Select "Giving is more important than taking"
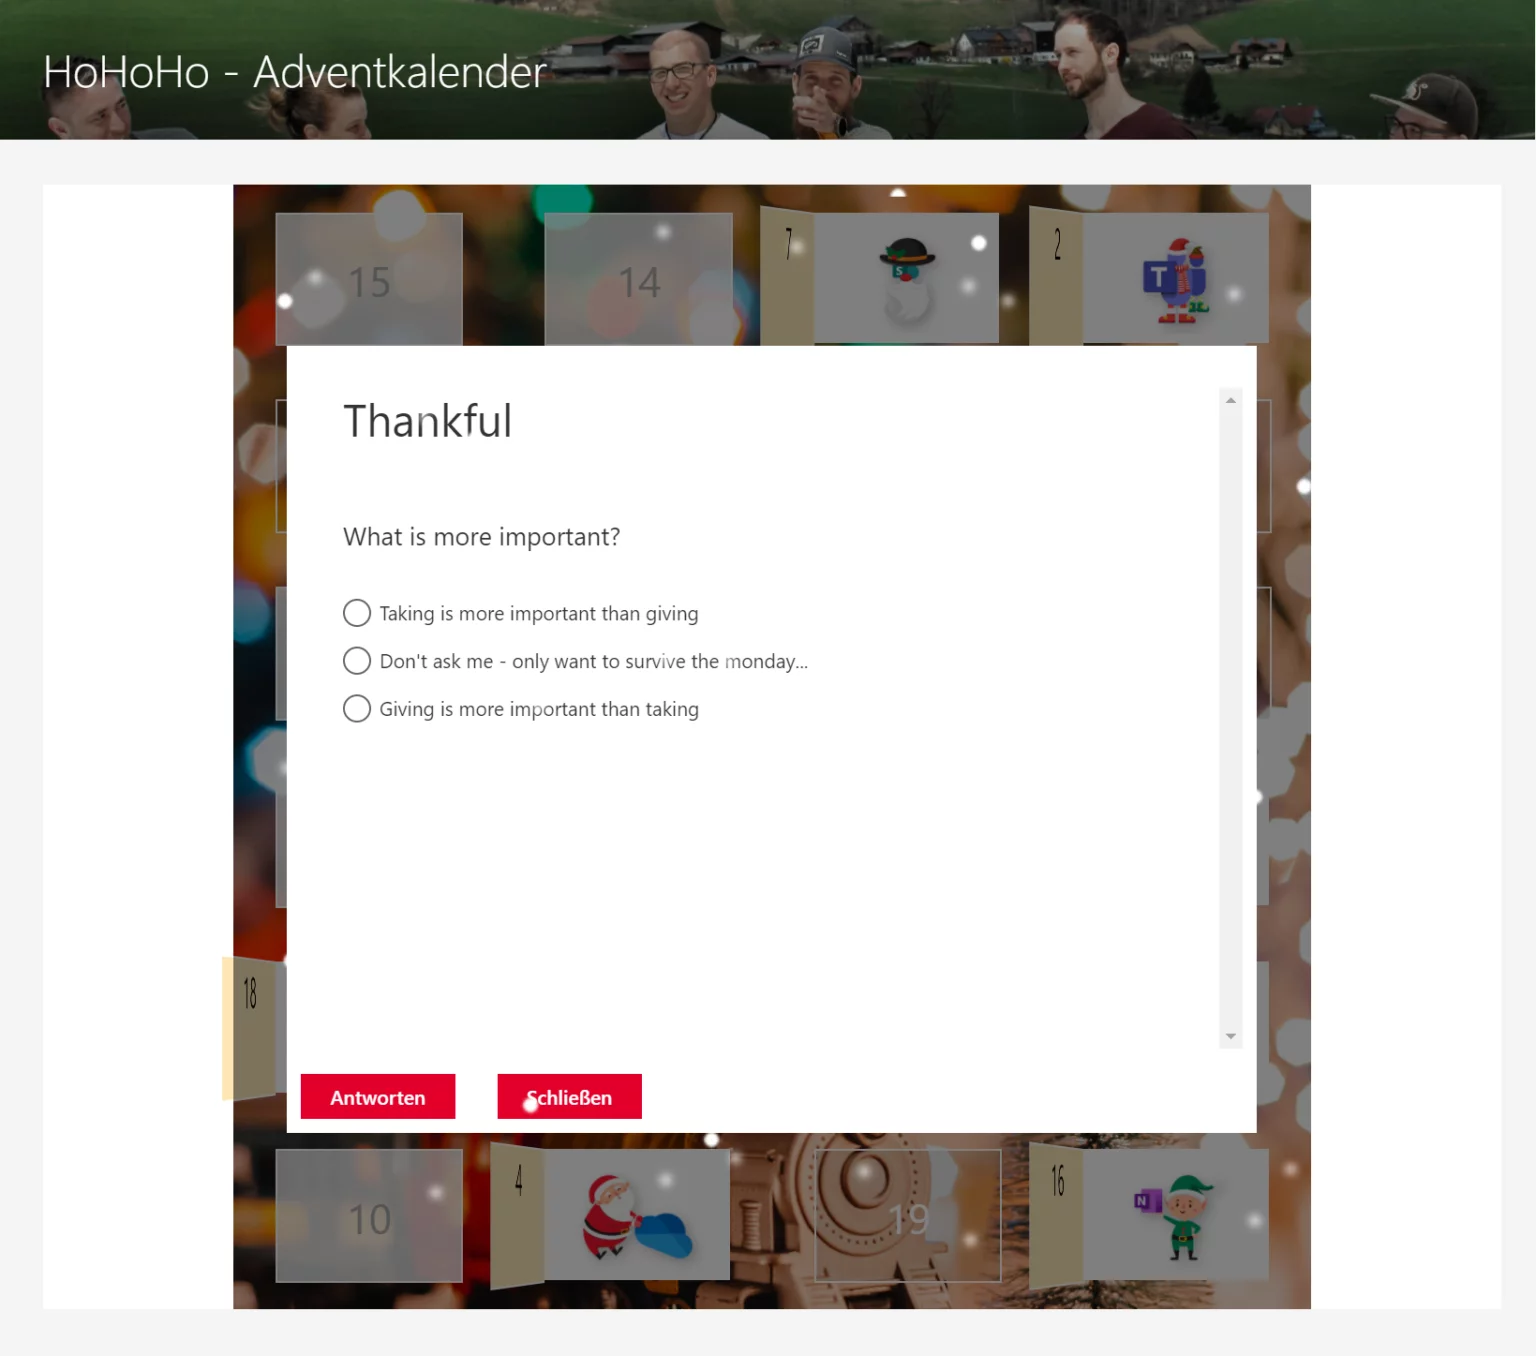1536x1356 pixels. tap(356, 708)
